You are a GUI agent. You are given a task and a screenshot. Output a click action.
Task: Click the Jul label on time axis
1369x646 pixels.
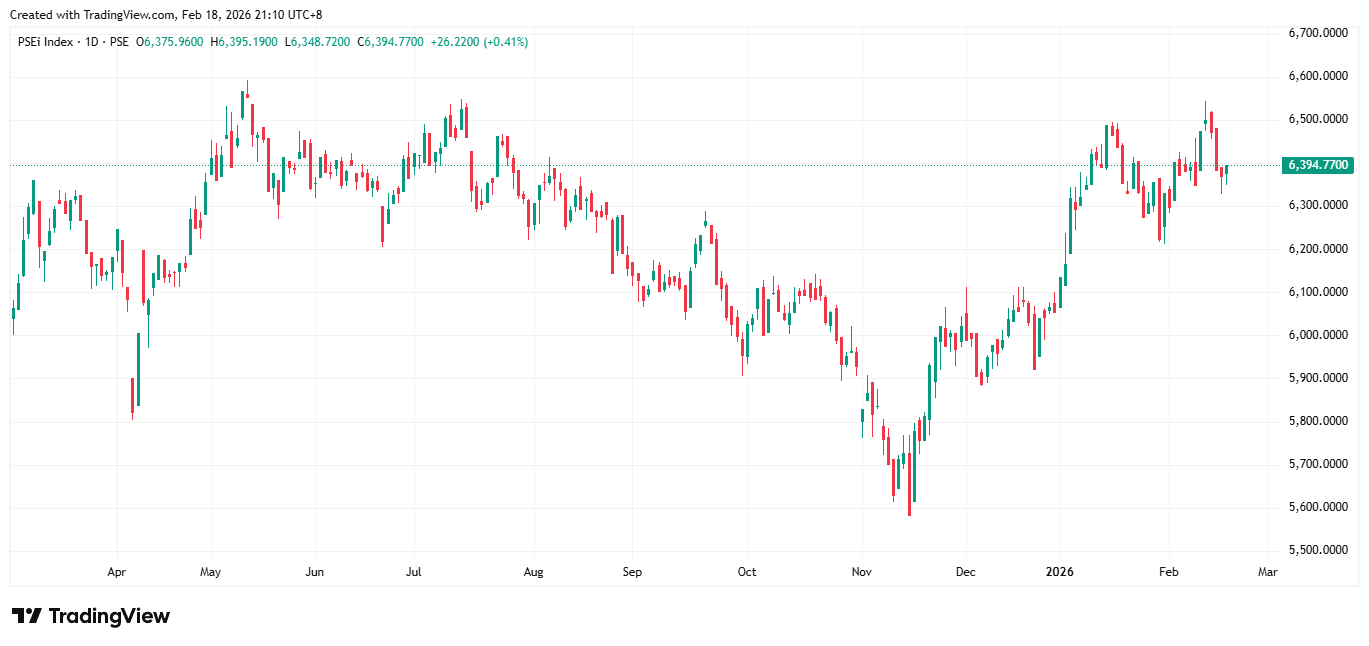413,572
